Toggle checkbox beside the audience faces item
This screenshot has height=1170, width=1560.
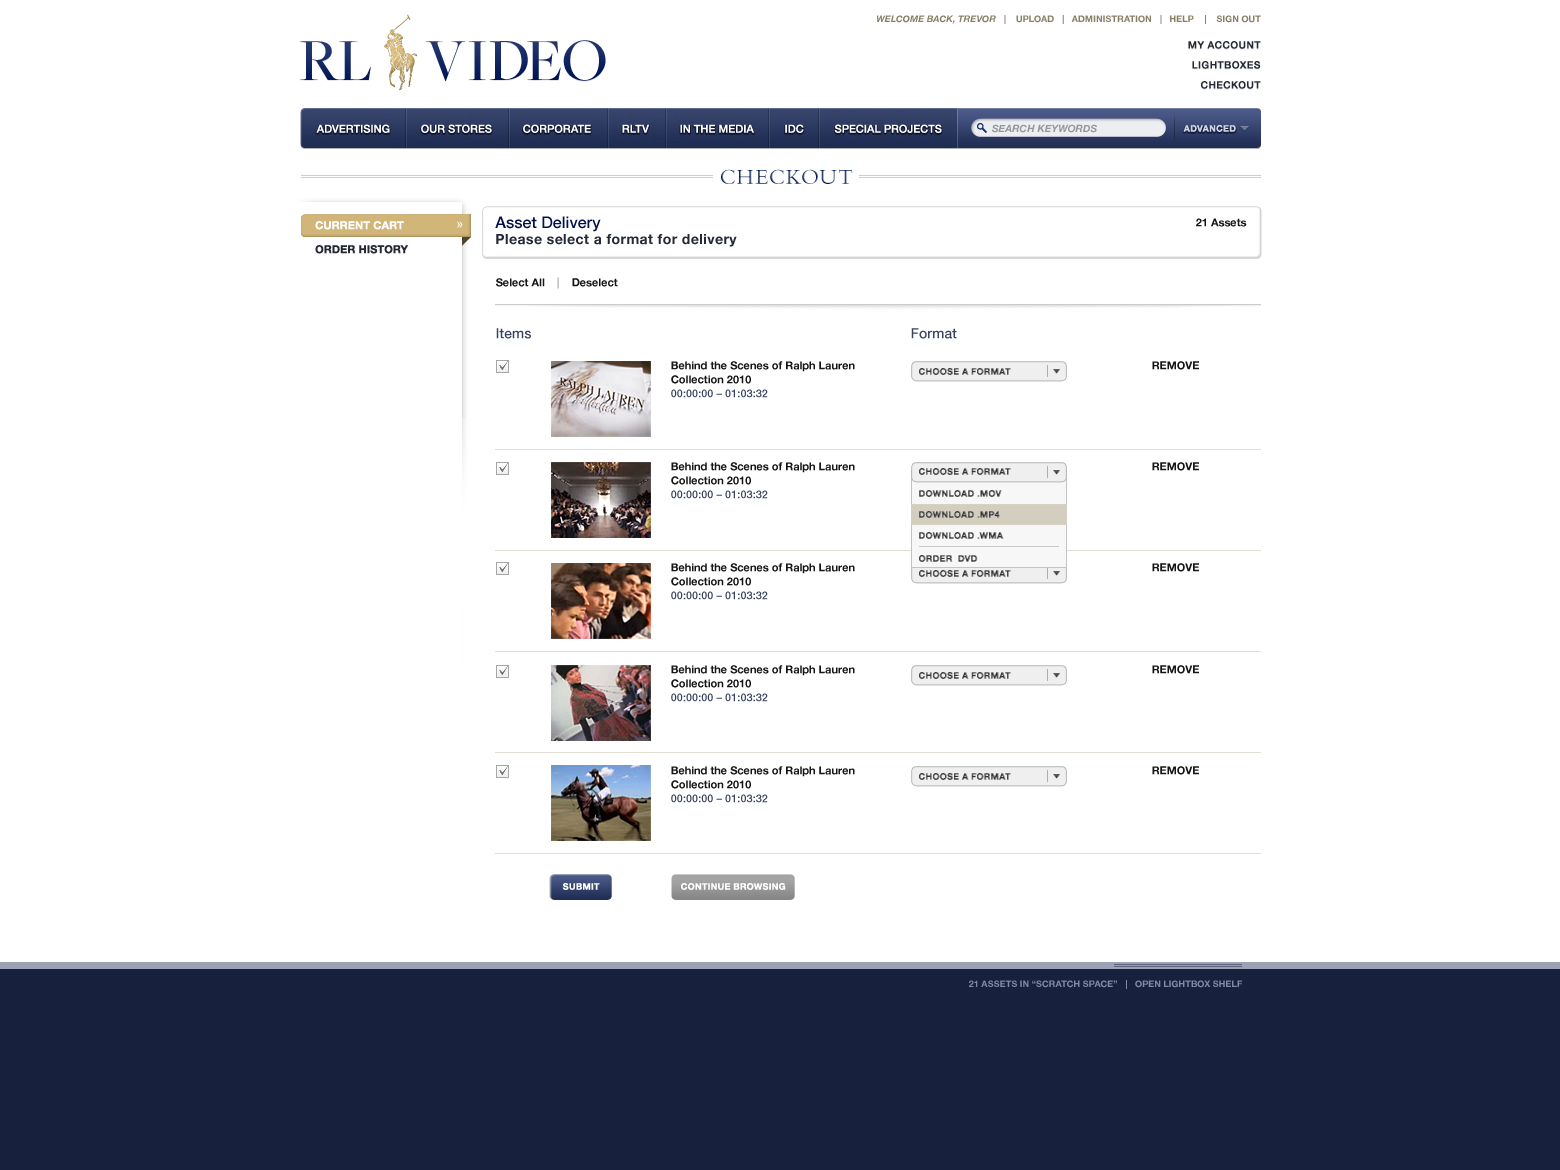pyautogui.click(x=503, y=569)
